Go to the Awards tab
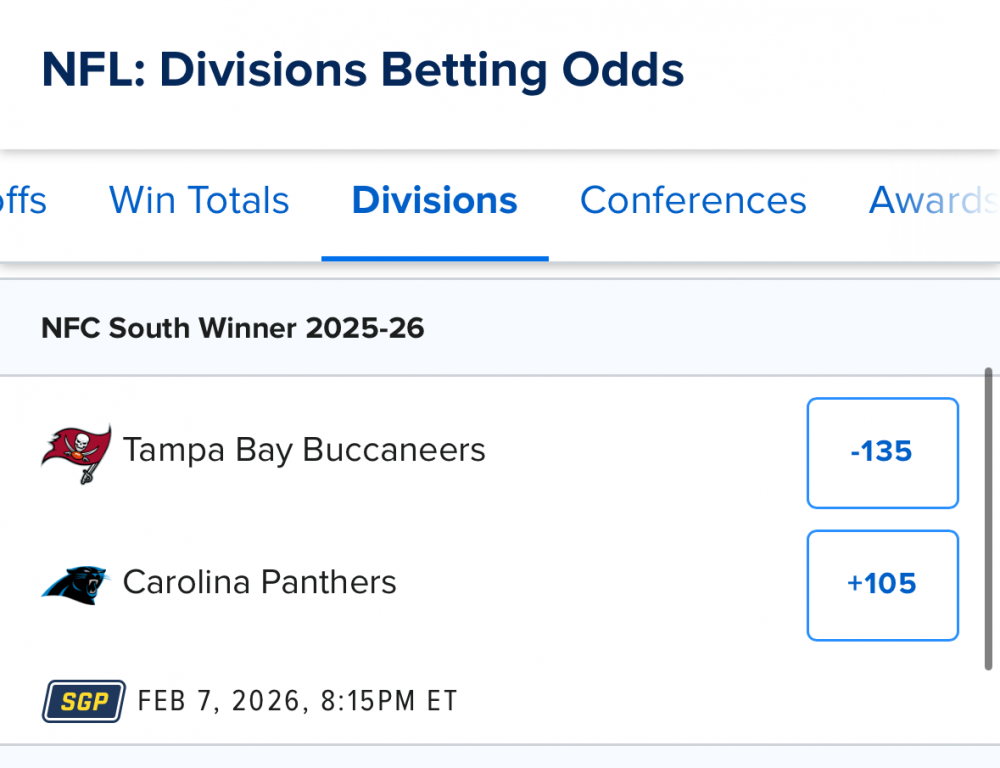Screen dimensions: 1000x768 pyautogui.click(x=930, y=201)
